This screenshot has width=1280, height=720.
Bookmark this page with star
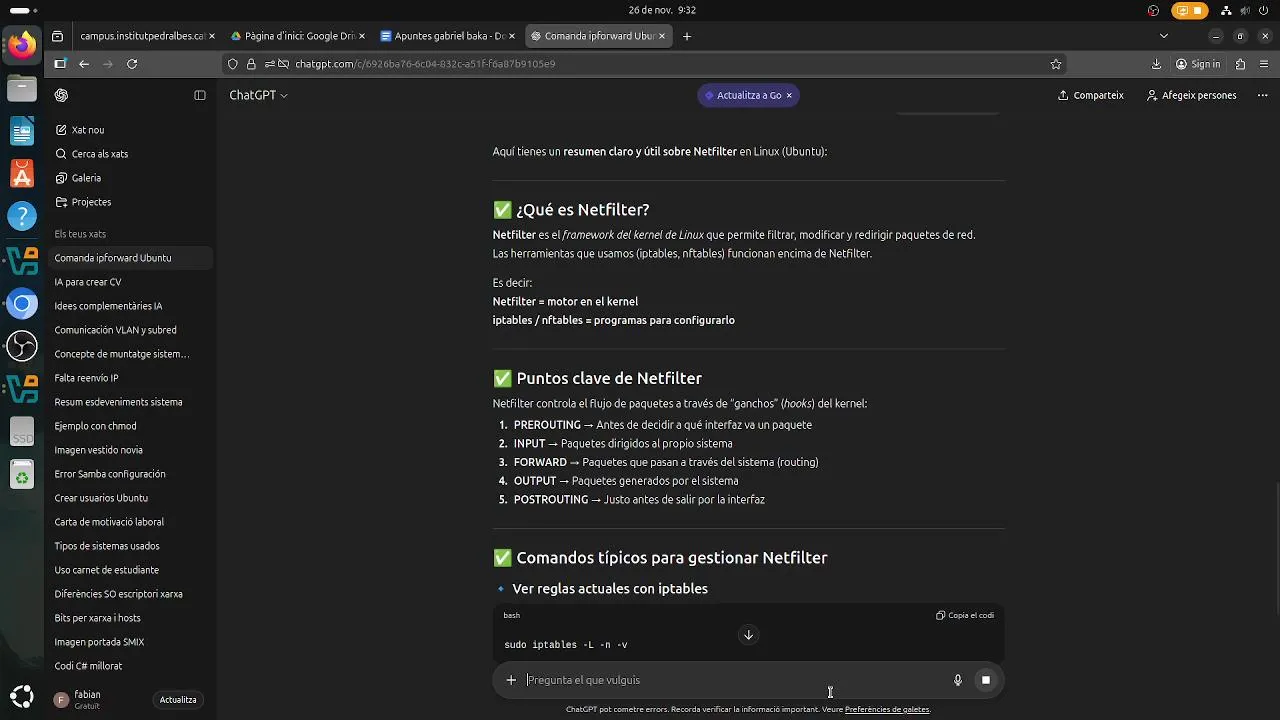pyautogui.click(x=1056, y=64)
